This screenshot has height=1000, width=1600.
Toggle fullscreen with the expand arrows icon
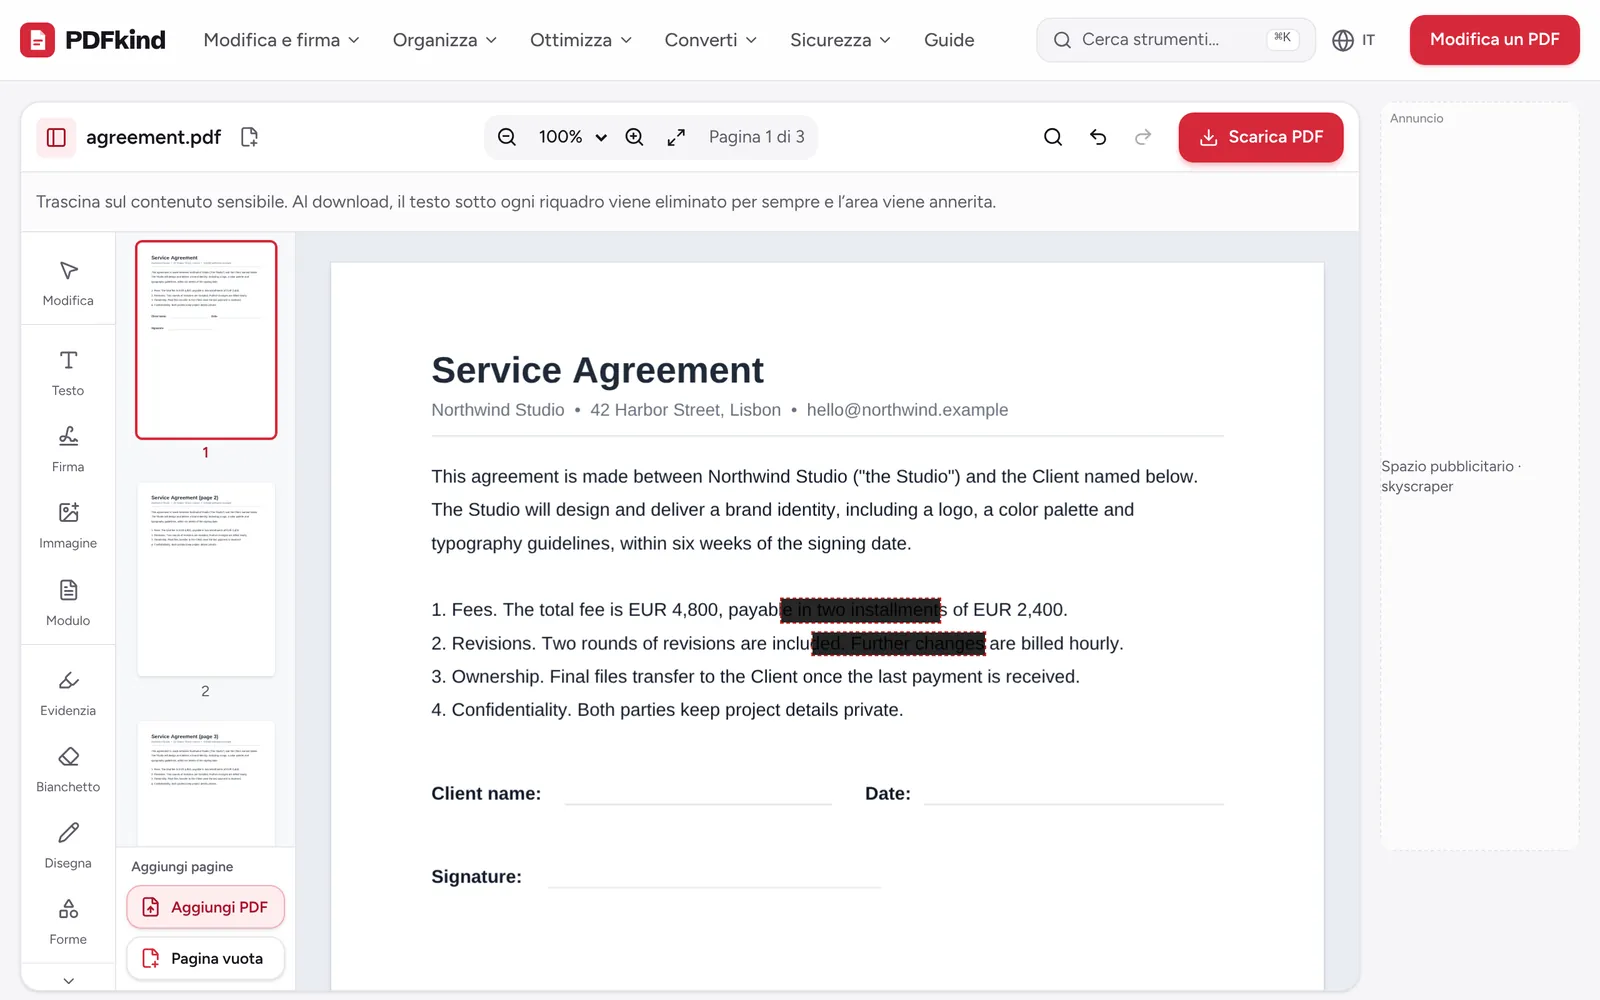click(676, 137)
